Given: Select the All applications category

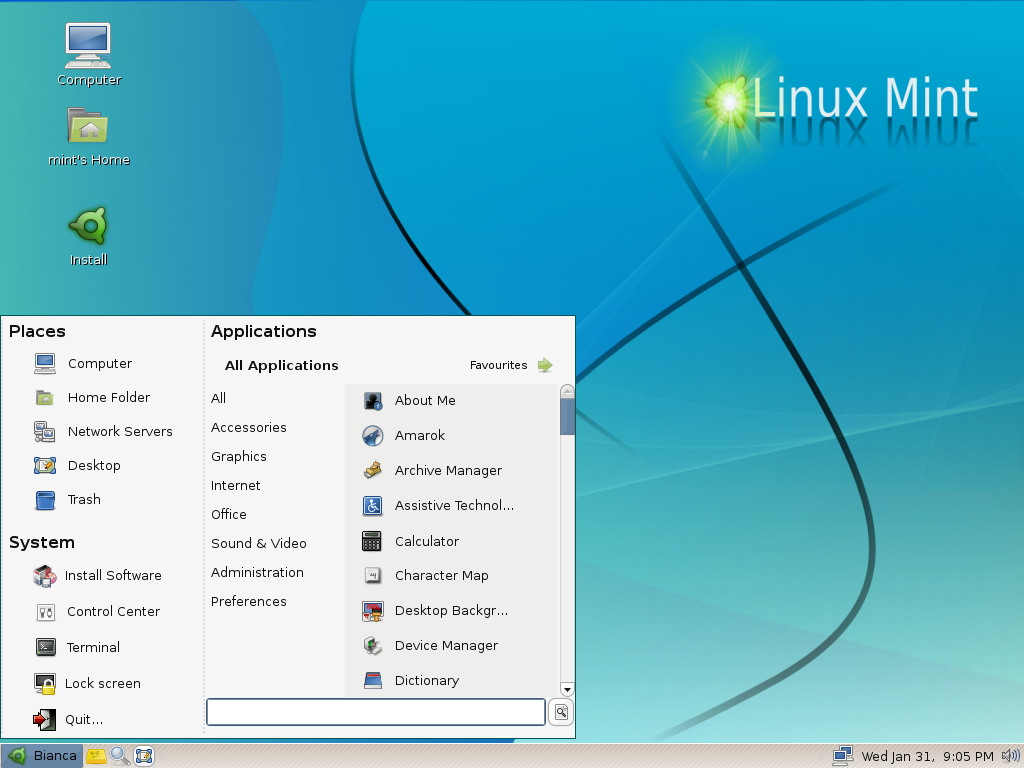Looking at the screenshot, I should pyautogui.click(x=218, y=398).
